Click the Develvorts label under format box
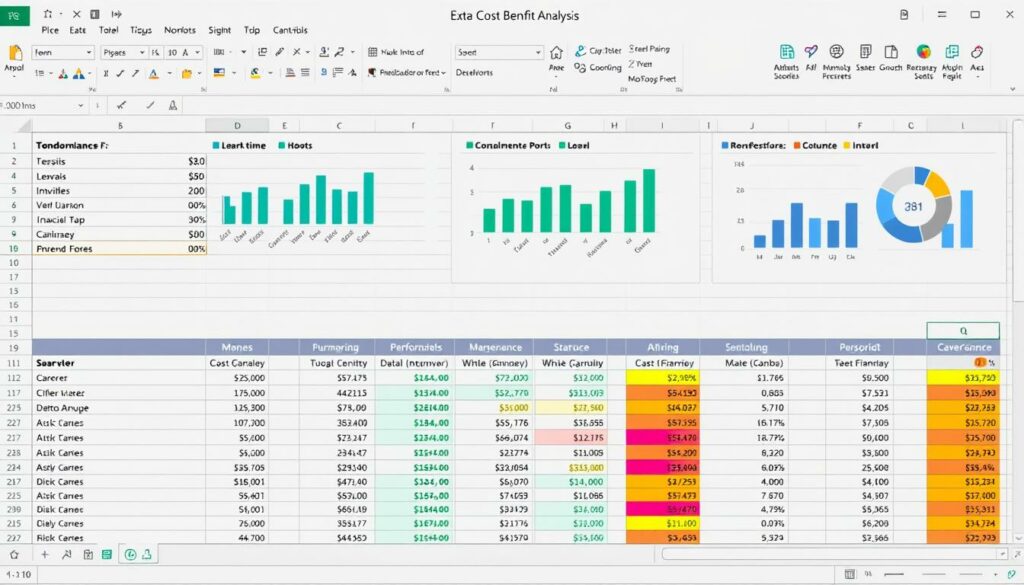1024x585 pixels. (x=474, y=72)
